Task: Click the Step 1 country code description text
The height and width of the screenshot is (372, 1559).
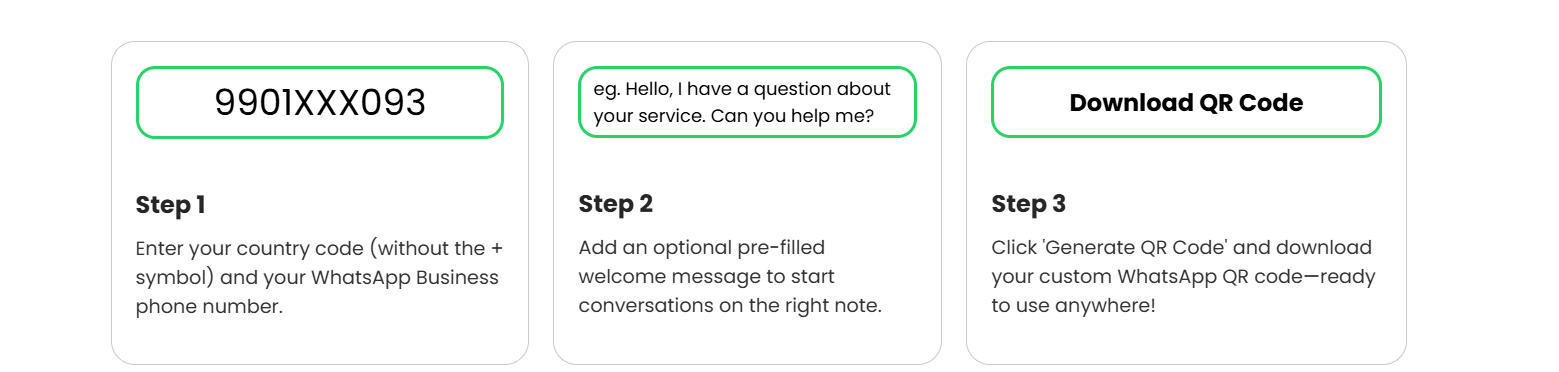Action: coord(318,277)
